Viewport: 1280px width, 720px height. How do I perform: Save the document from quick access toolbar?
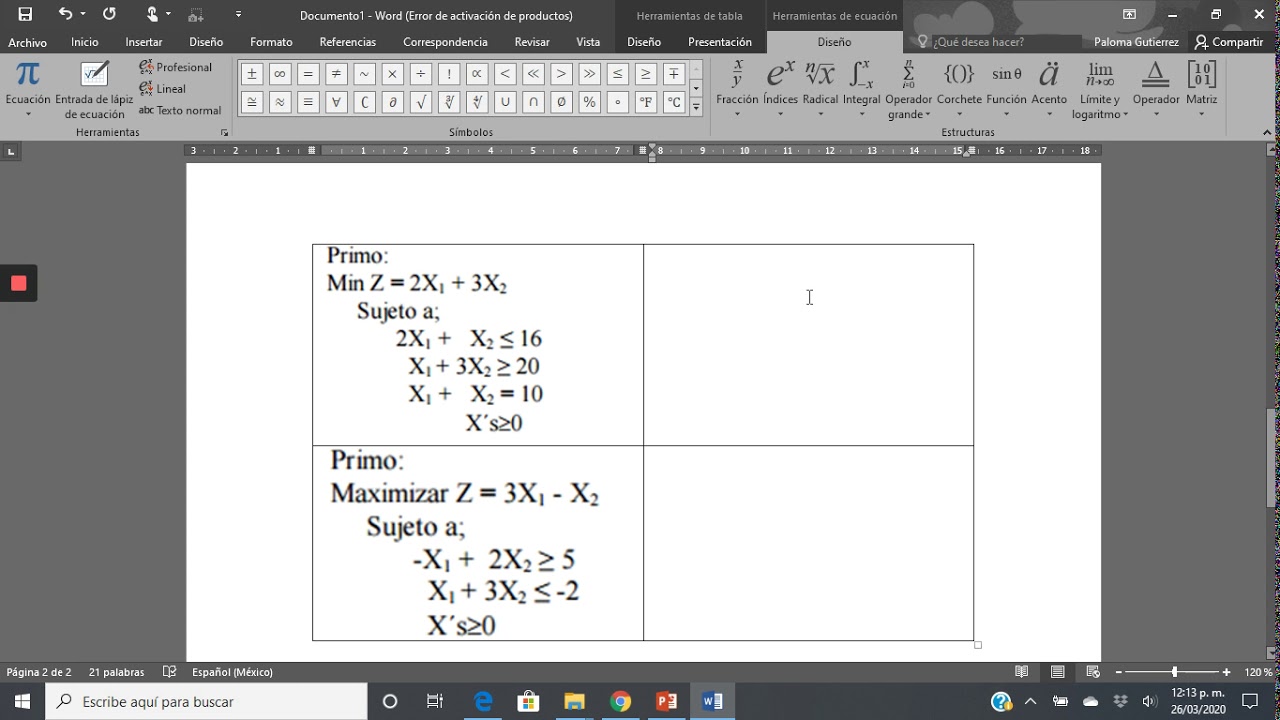point(25,14)
